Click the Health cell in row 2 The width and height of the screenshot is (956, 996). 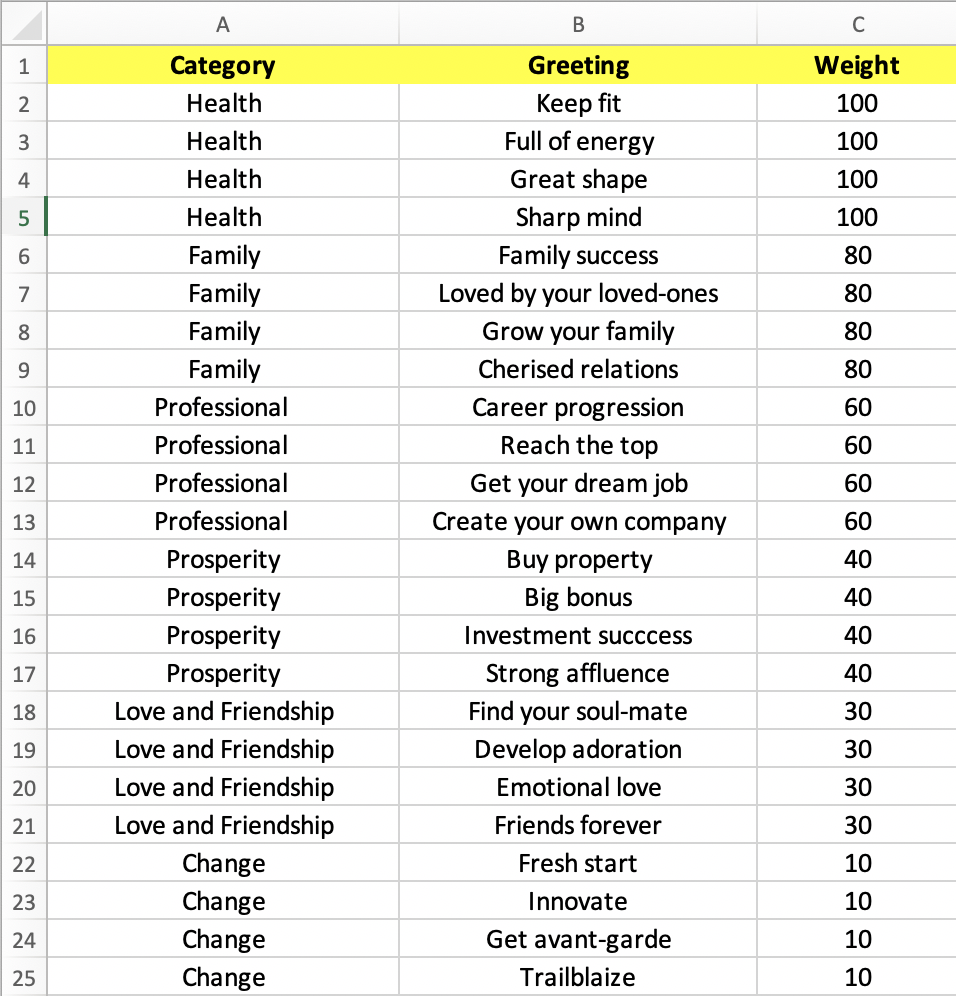[223, 103]
